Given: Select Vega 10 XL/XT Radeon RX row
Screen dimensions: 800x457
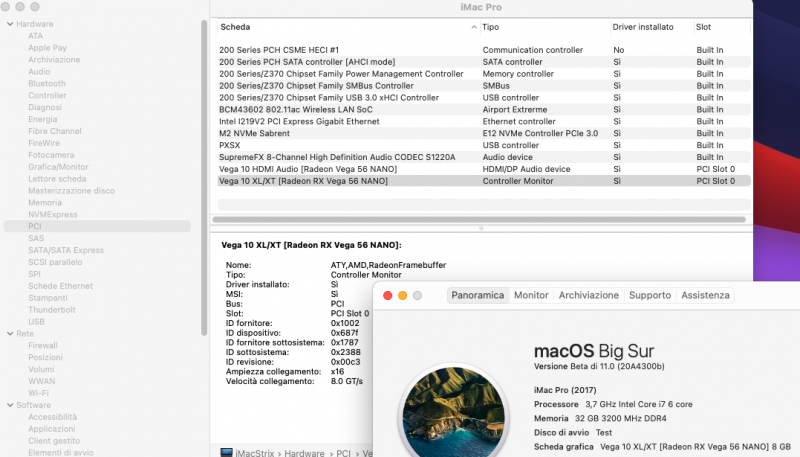Looking at the screenshot, I should tap(484, 181).
